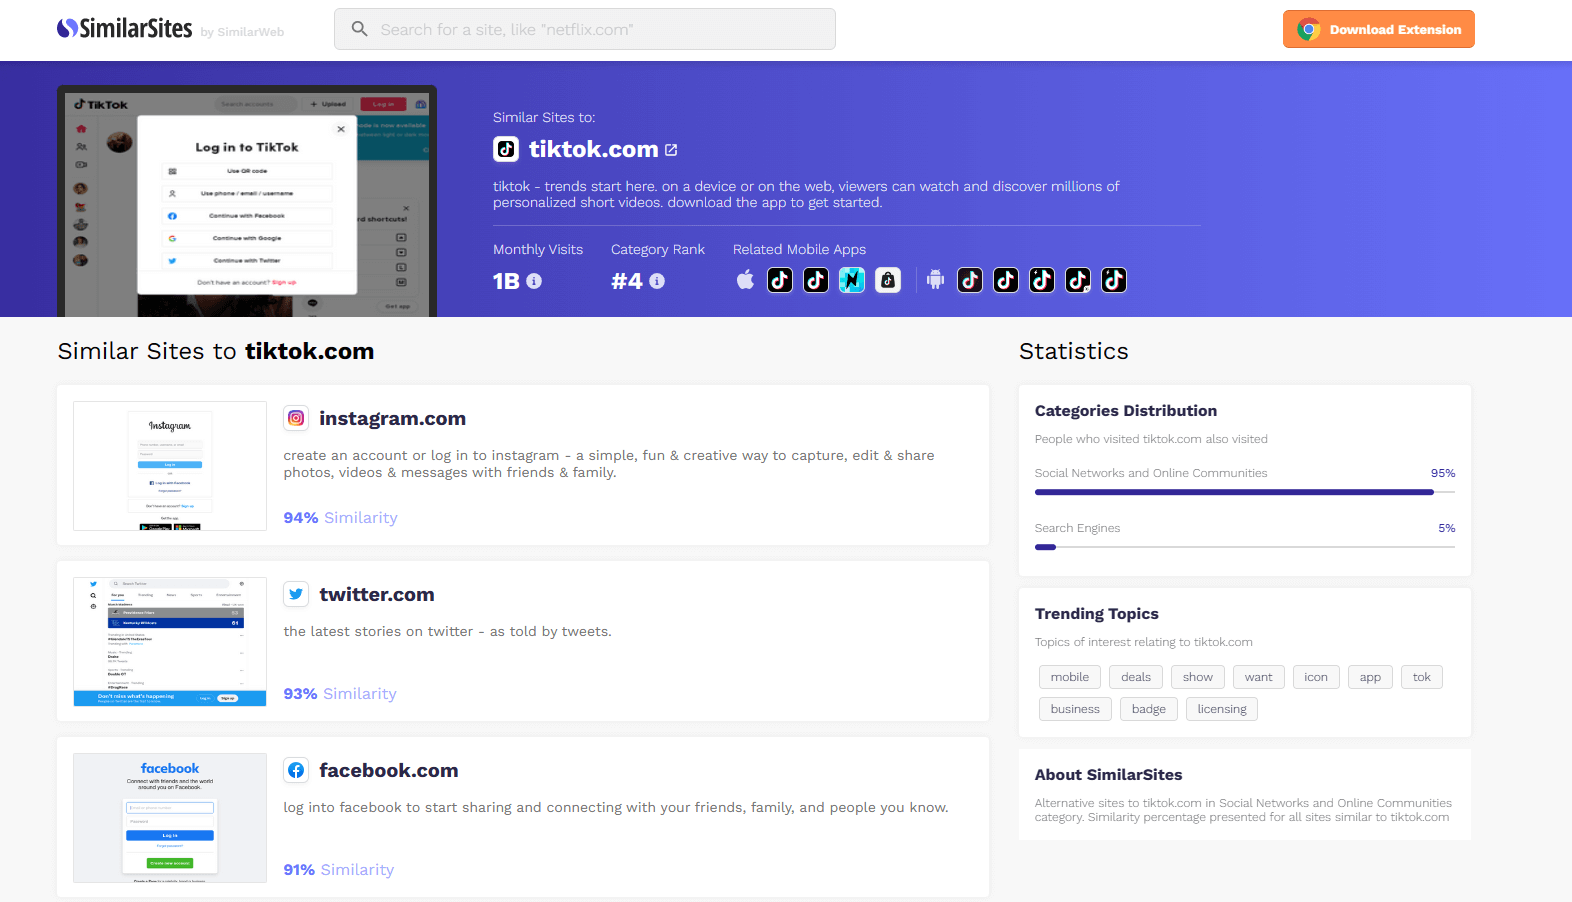The image size is (1572, 902).
Task: Open the instagram.com result link
Action: coord(392,418)
